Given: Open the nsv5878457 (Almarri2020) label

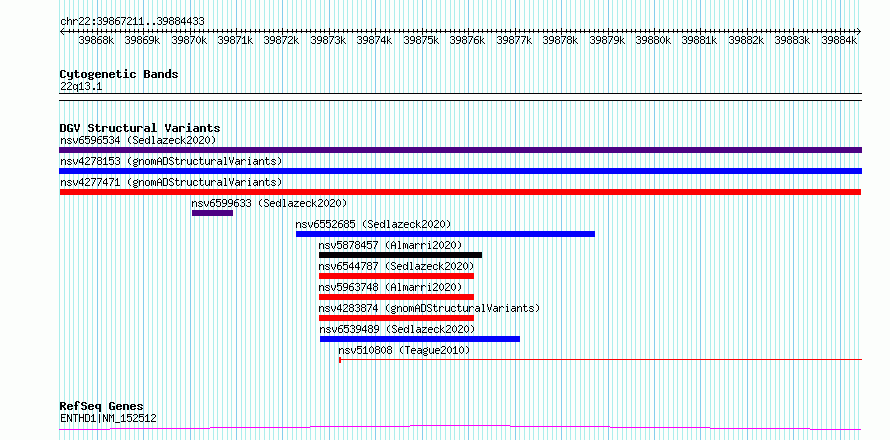Looking at the screenshot, I should coord(391,245).
